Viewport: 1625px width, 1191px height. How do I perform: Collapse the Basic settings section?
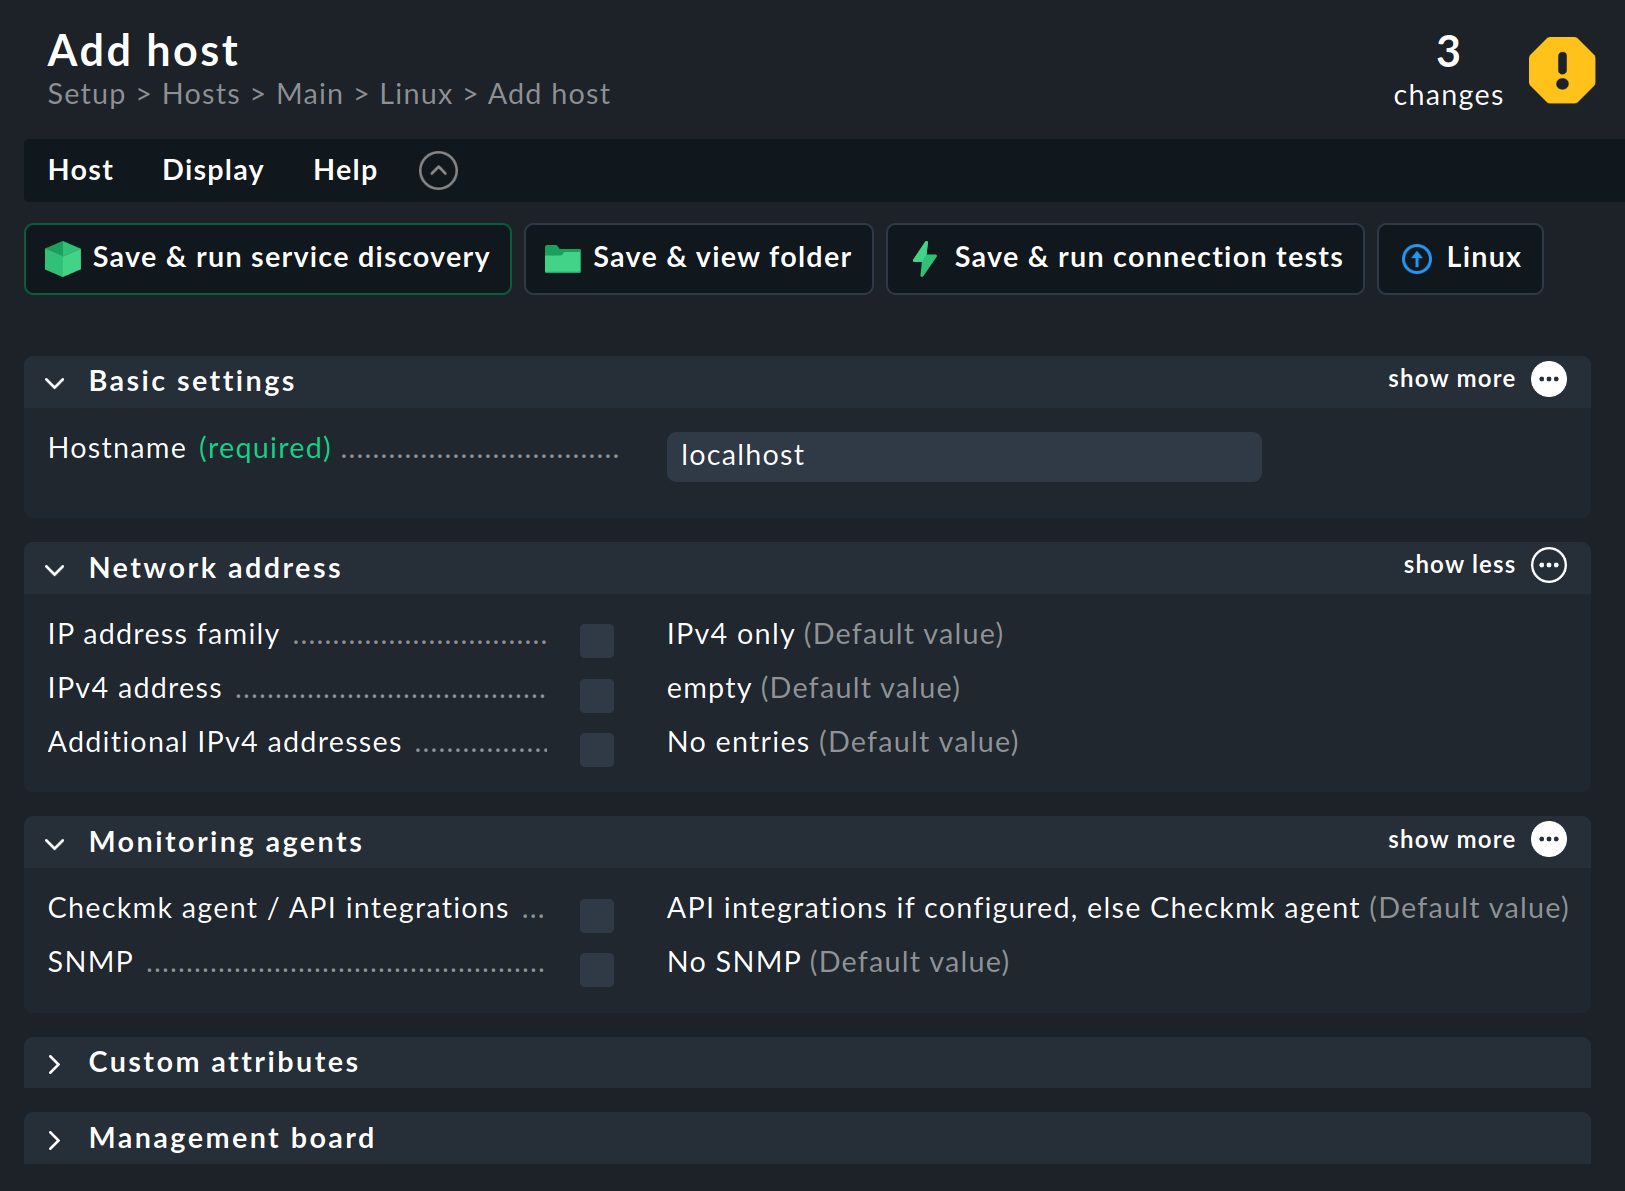pos(55,383)
